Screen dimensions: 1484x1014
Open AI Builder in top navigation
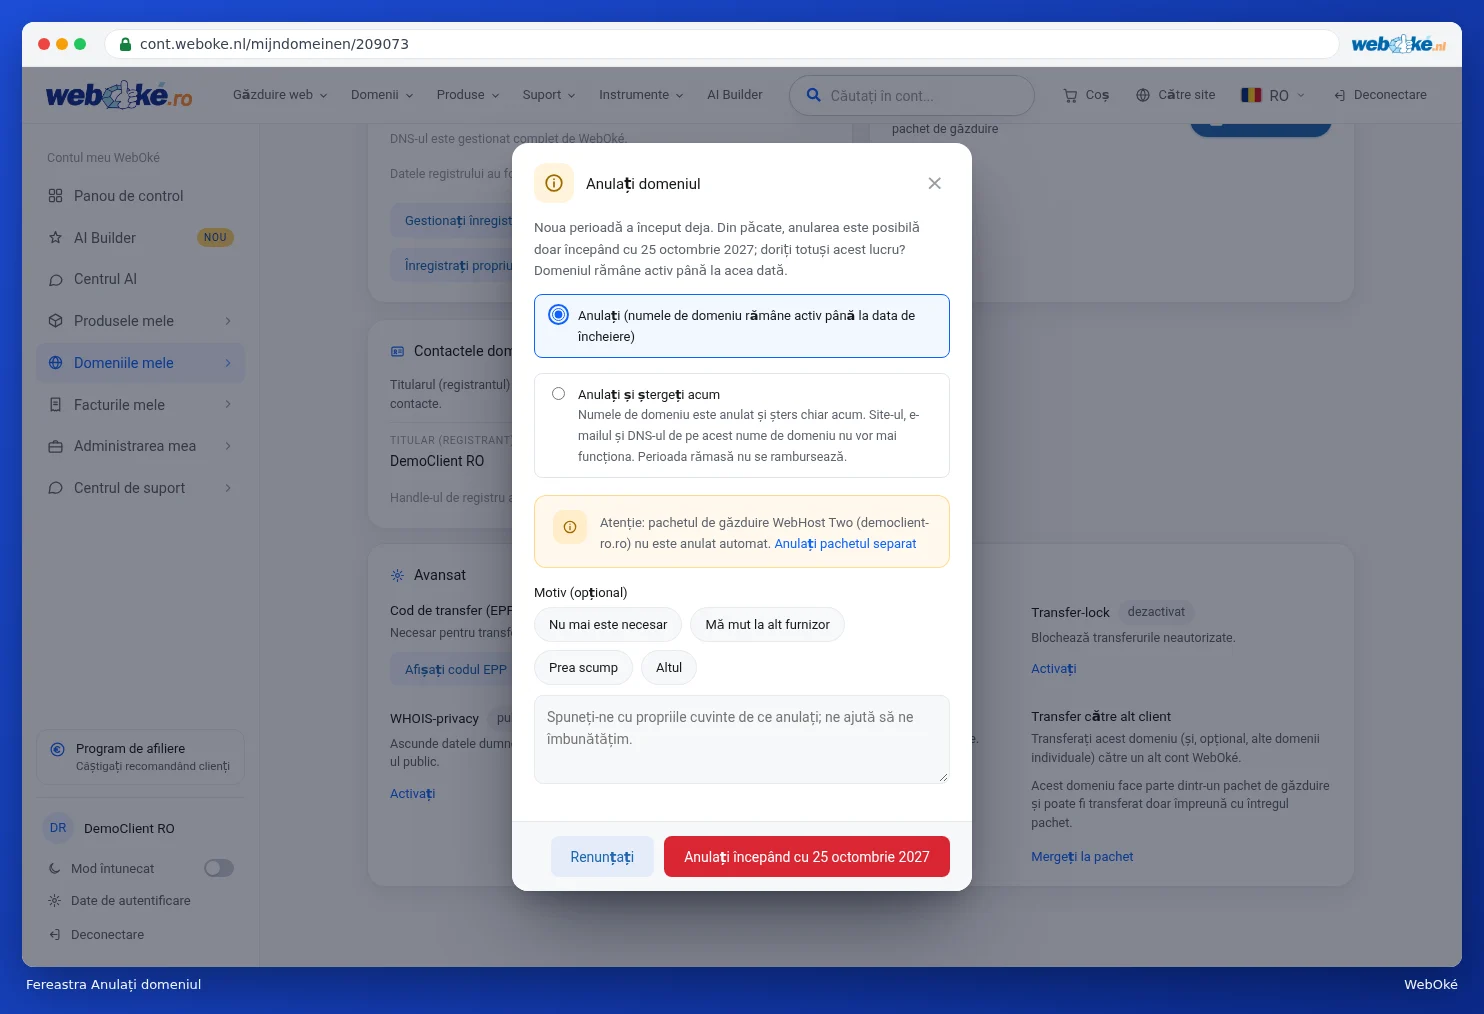735,95
